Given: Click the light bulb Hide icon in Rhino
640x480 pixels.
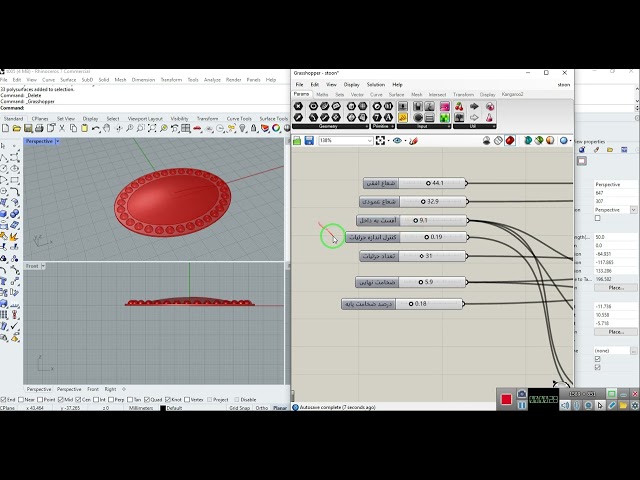Looking at the screenshot, I should pyautogui.click(x=242, y=128).
